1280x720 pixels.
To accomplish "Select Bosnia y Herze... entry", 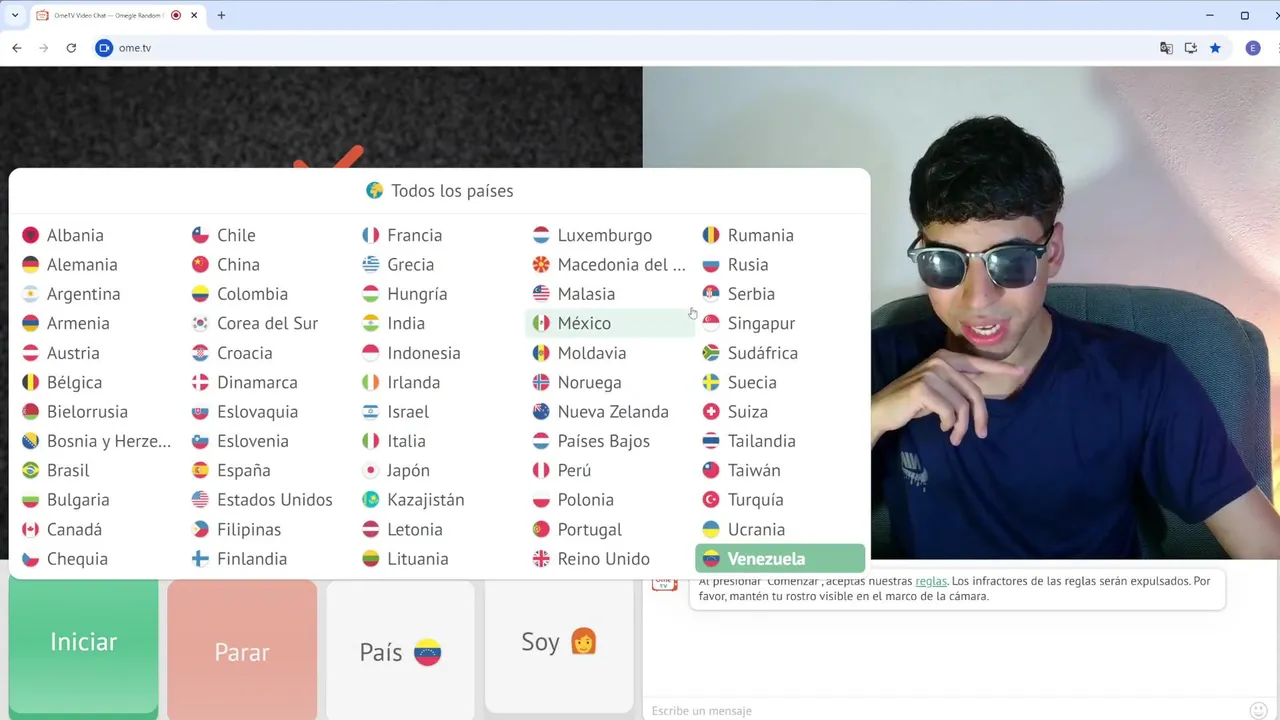I will click(x=100, y=441).
